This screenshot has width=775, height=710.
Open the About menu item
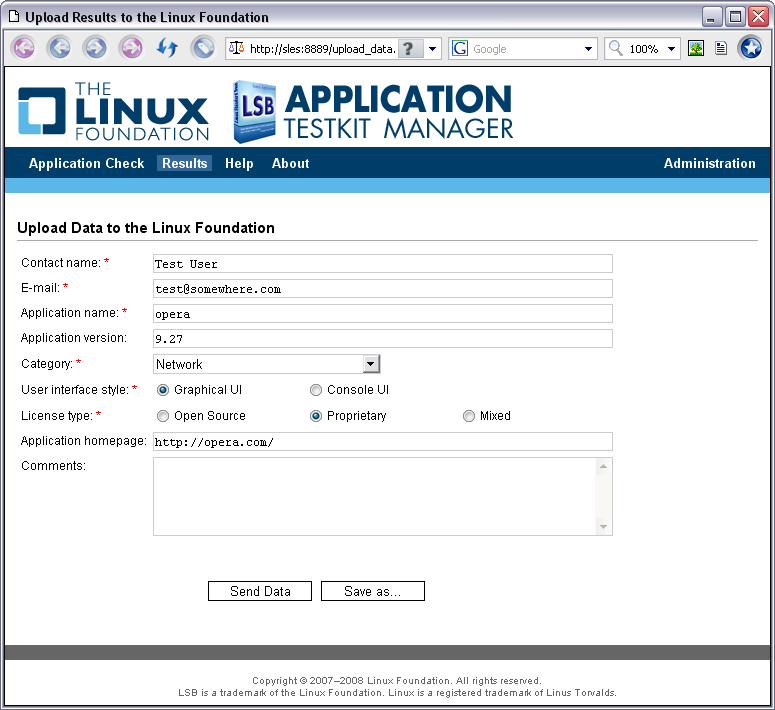[x=291, y=163]
